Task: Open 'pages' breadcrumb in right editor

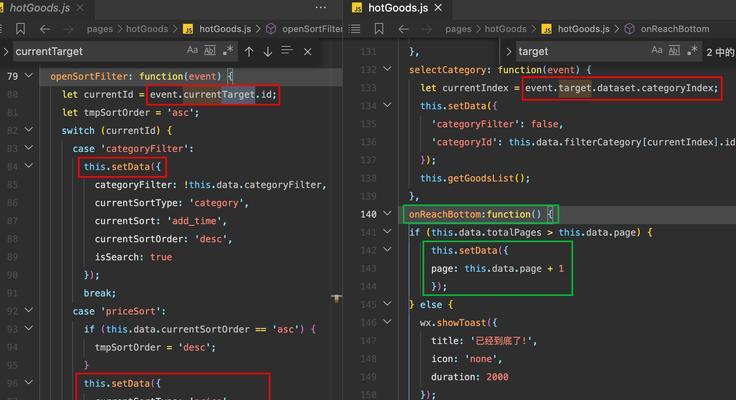Action: coord(458,29)
